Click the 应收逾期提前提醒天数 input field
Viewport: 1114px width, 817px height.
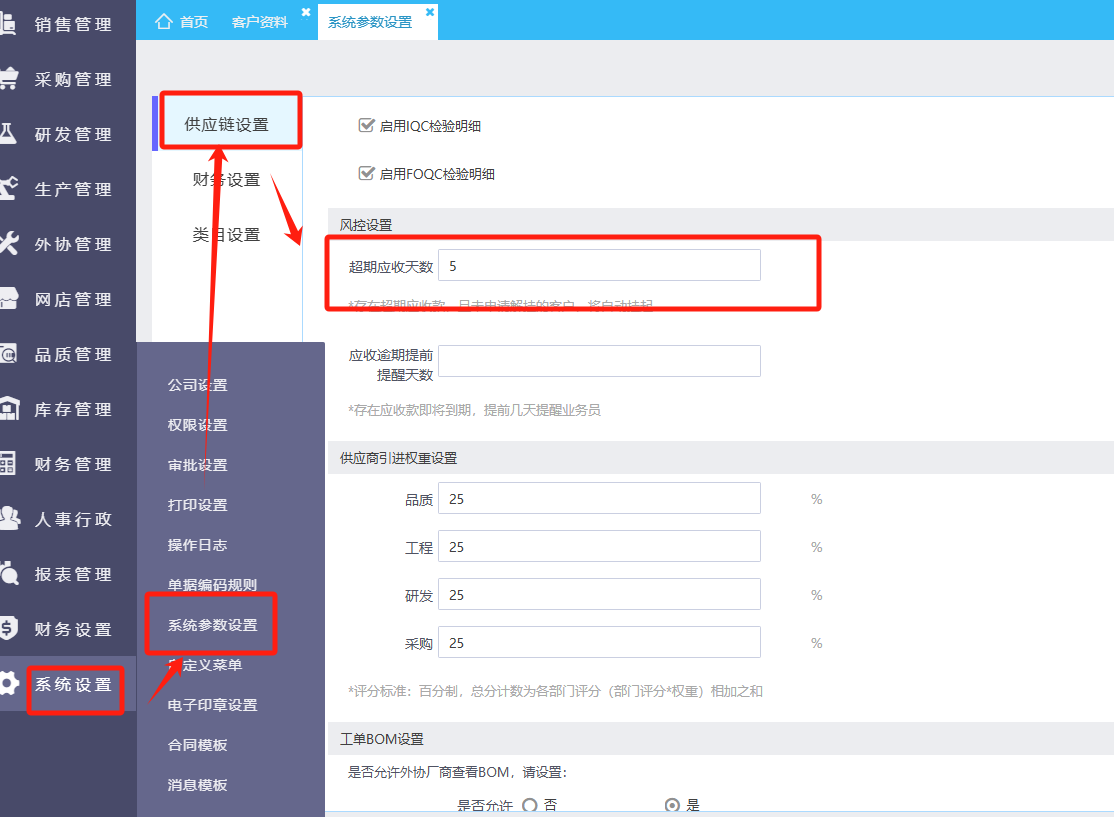599,361
